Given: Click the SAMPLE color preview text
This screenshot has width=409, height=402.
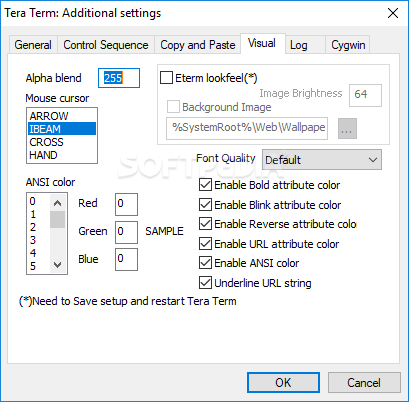Looking at the screenshot, I should [164, 231].
